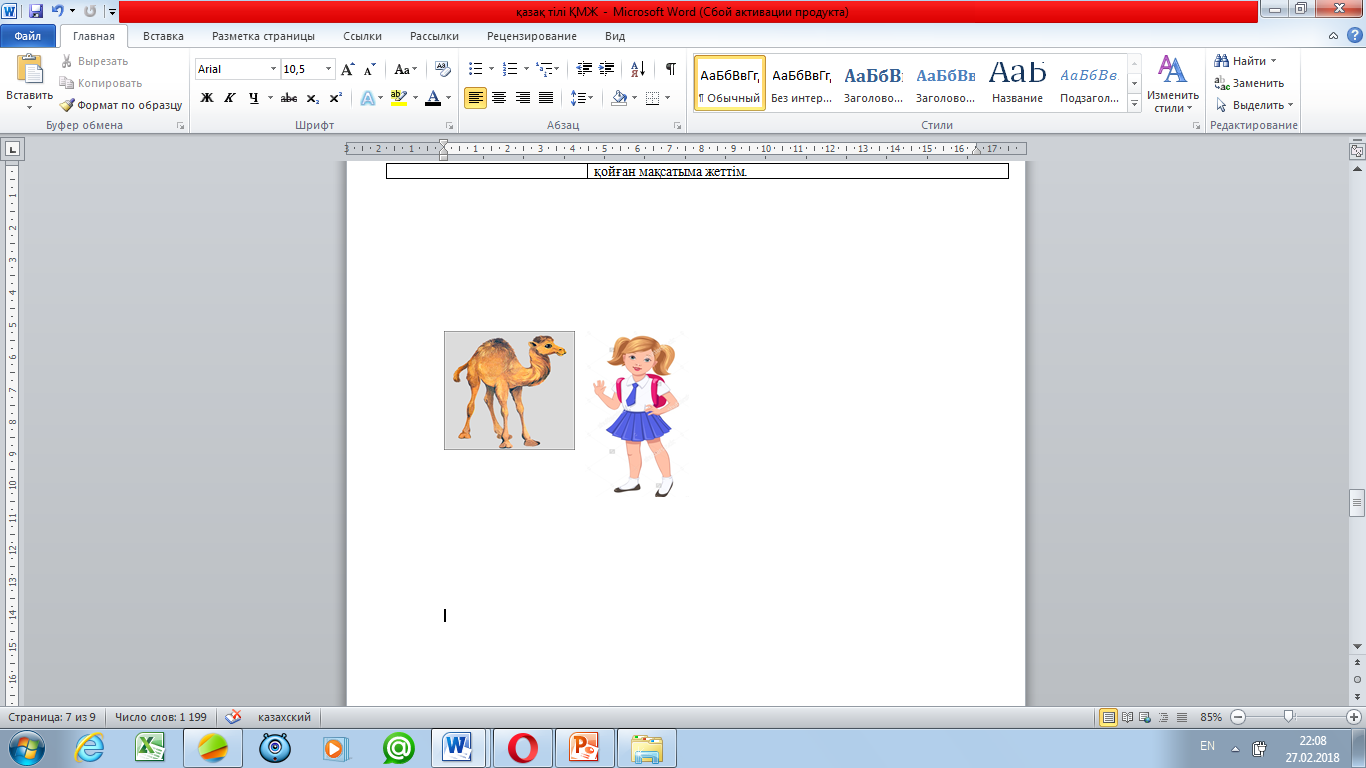This screenshot has height=768, width=1366.
Task: Switch to the Вставка tab
Action: (163, 36)
